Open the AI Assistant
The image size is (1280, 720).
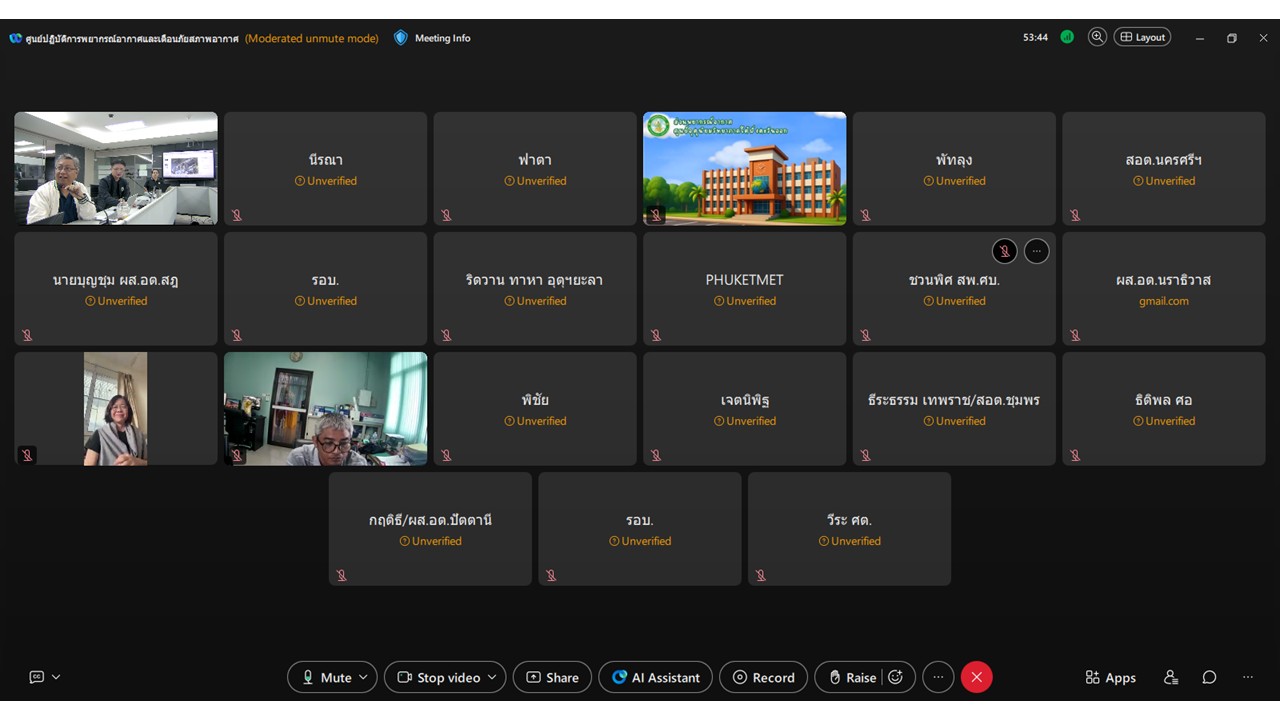[x=656, y=677]
